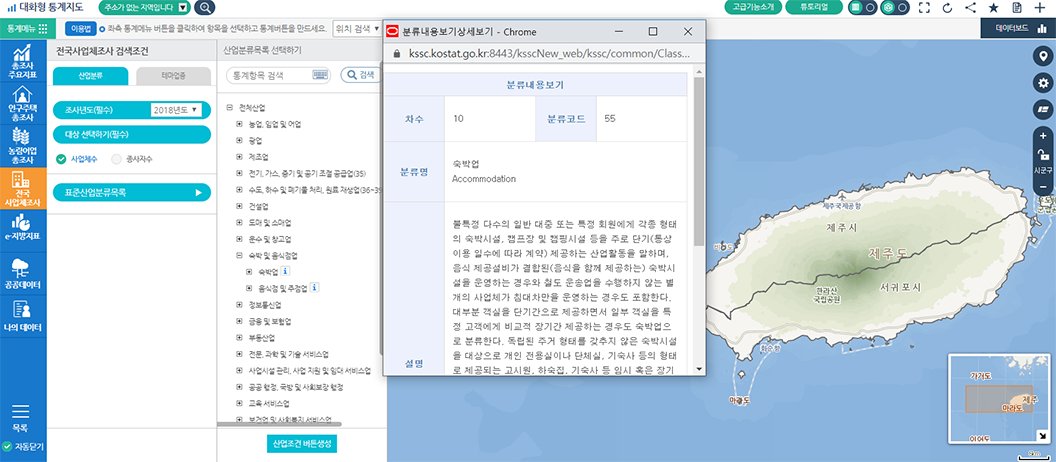Viewport: 1056px width, 462px height.
Task: Zoom in the map with plus button
Action: point(1043,136)
